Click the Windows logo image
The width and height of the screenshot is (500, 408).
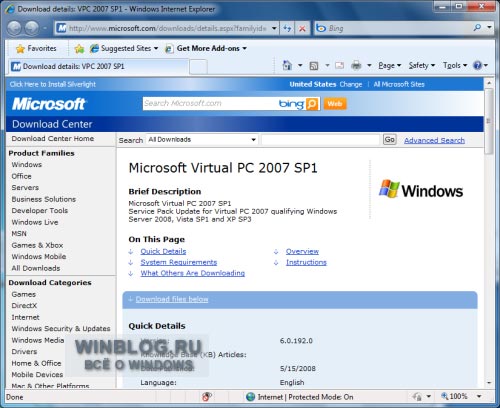[421, 190]
